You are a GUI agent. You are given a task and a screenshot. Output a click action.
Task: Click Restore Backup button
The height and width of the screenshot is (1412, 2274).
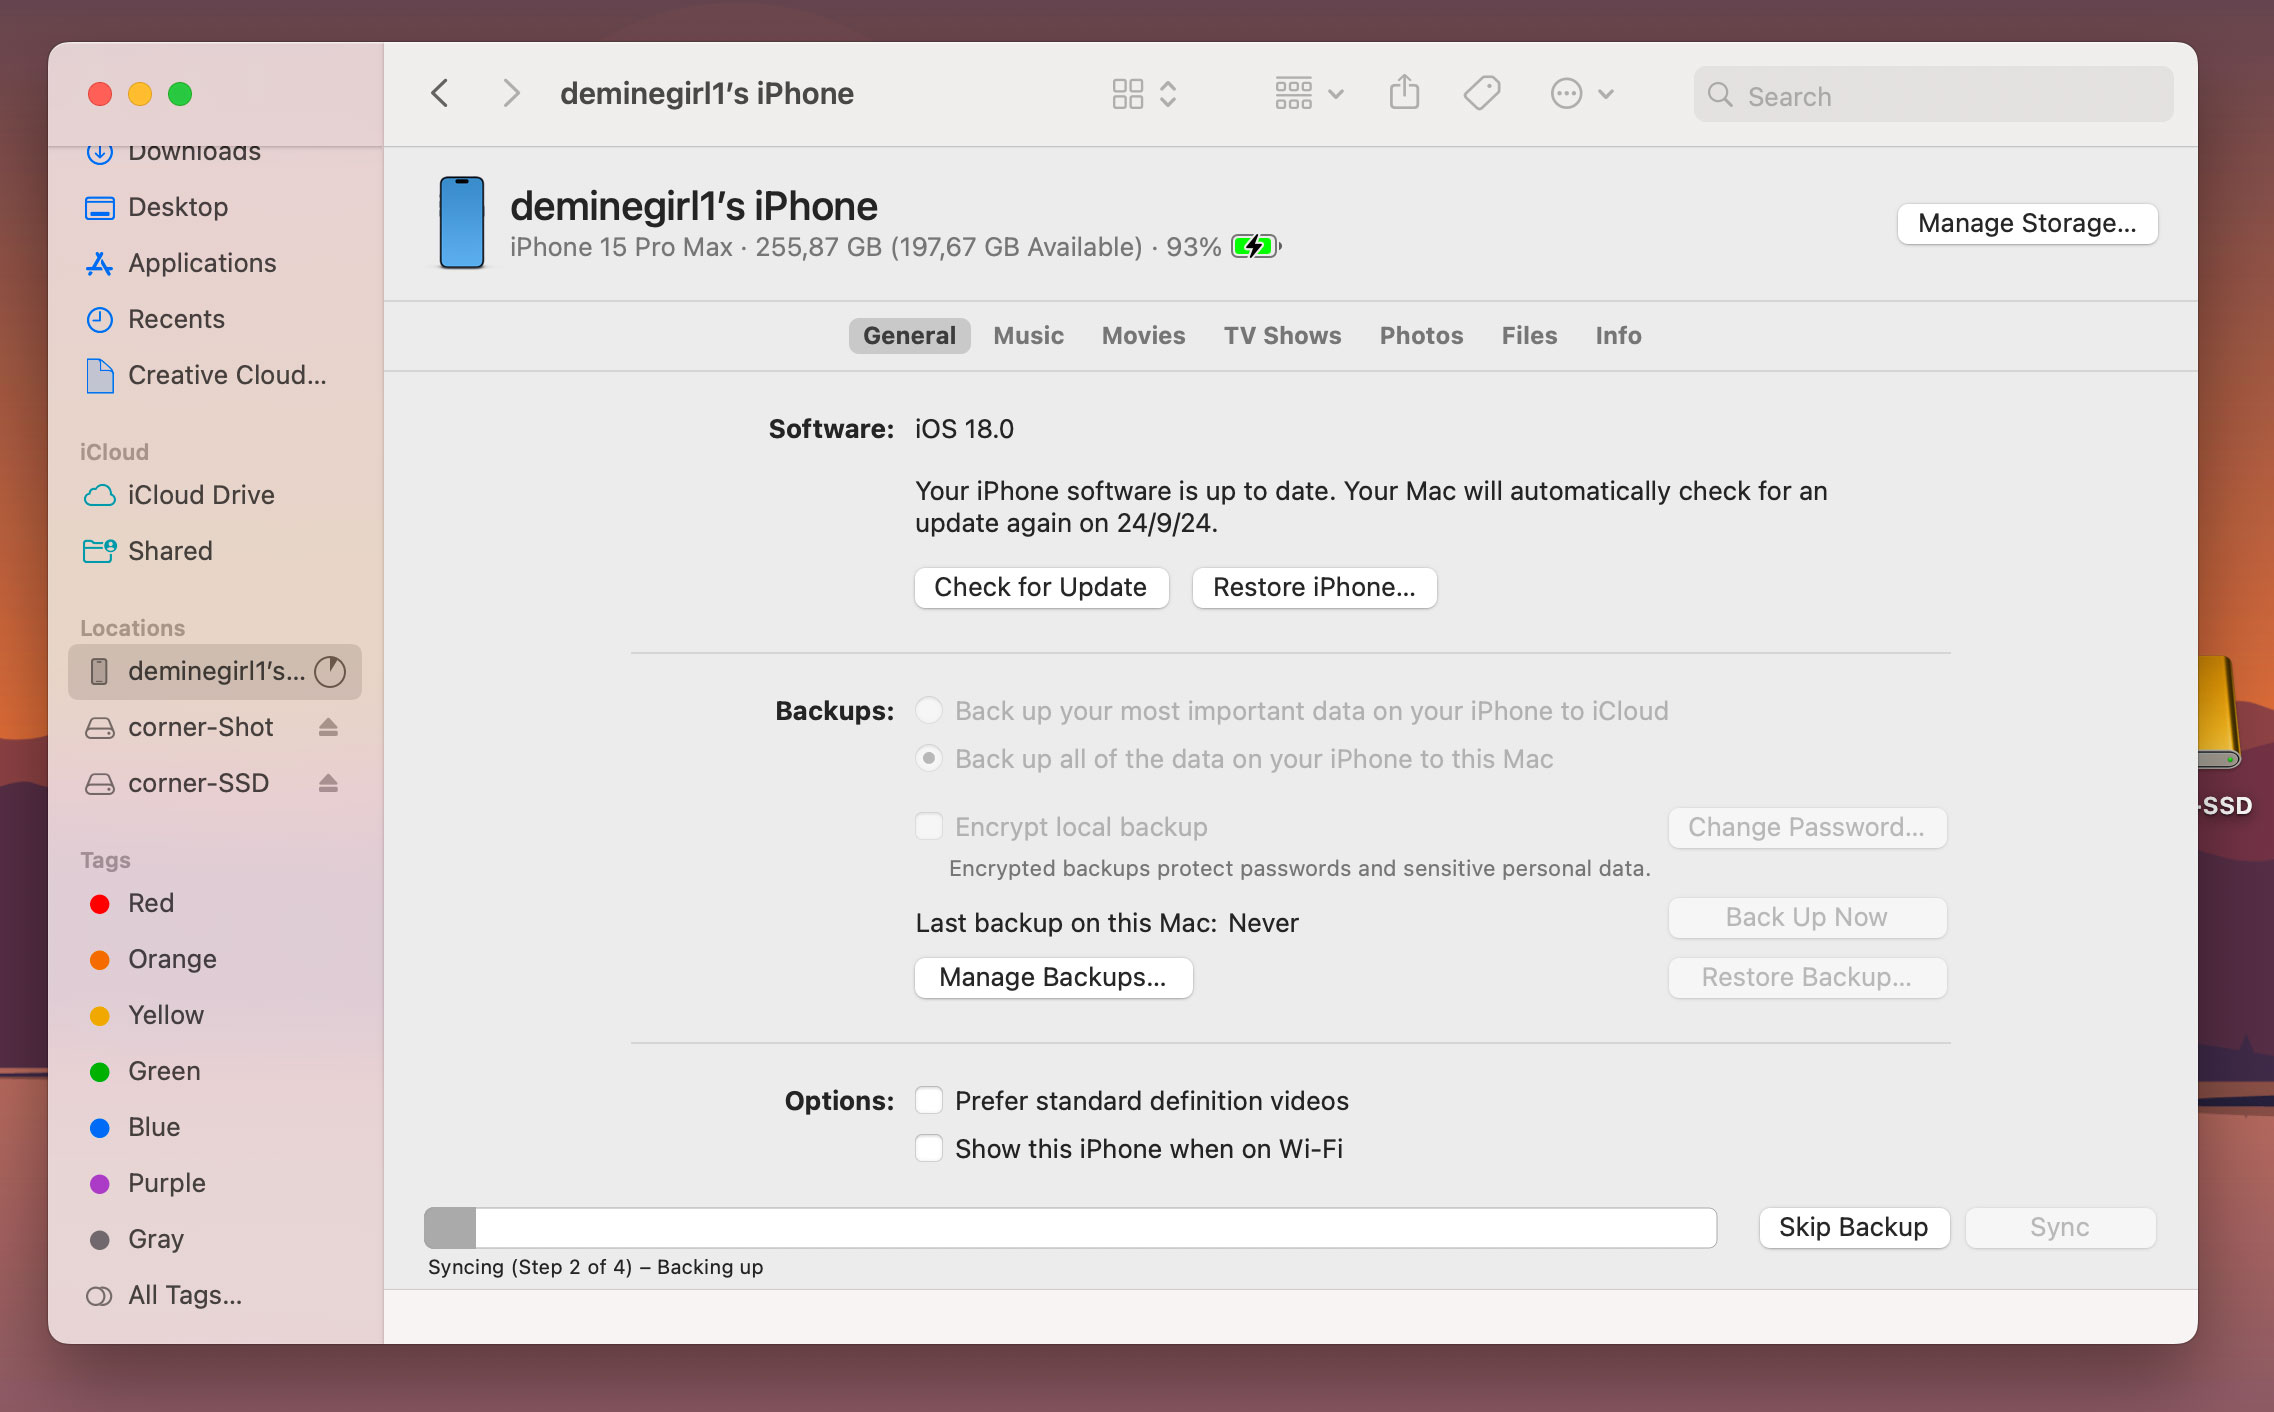click(1807, 977)
